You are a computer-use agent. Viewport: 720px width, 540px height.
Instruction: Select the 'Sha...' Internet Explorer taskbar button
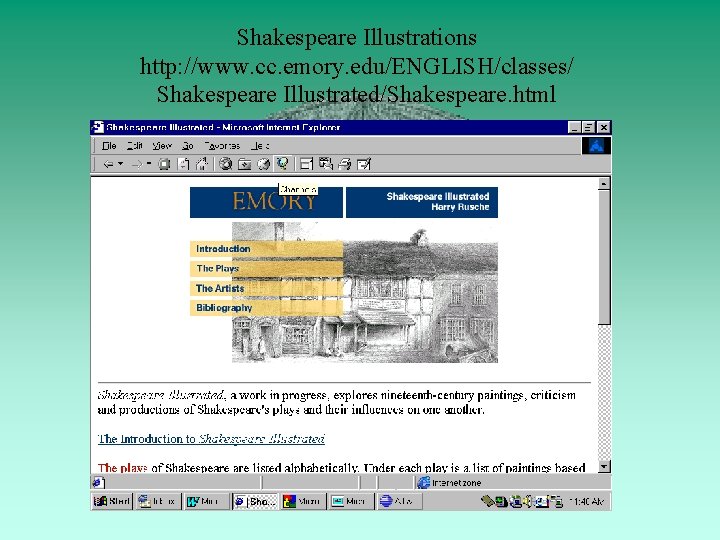coord(255,501)
